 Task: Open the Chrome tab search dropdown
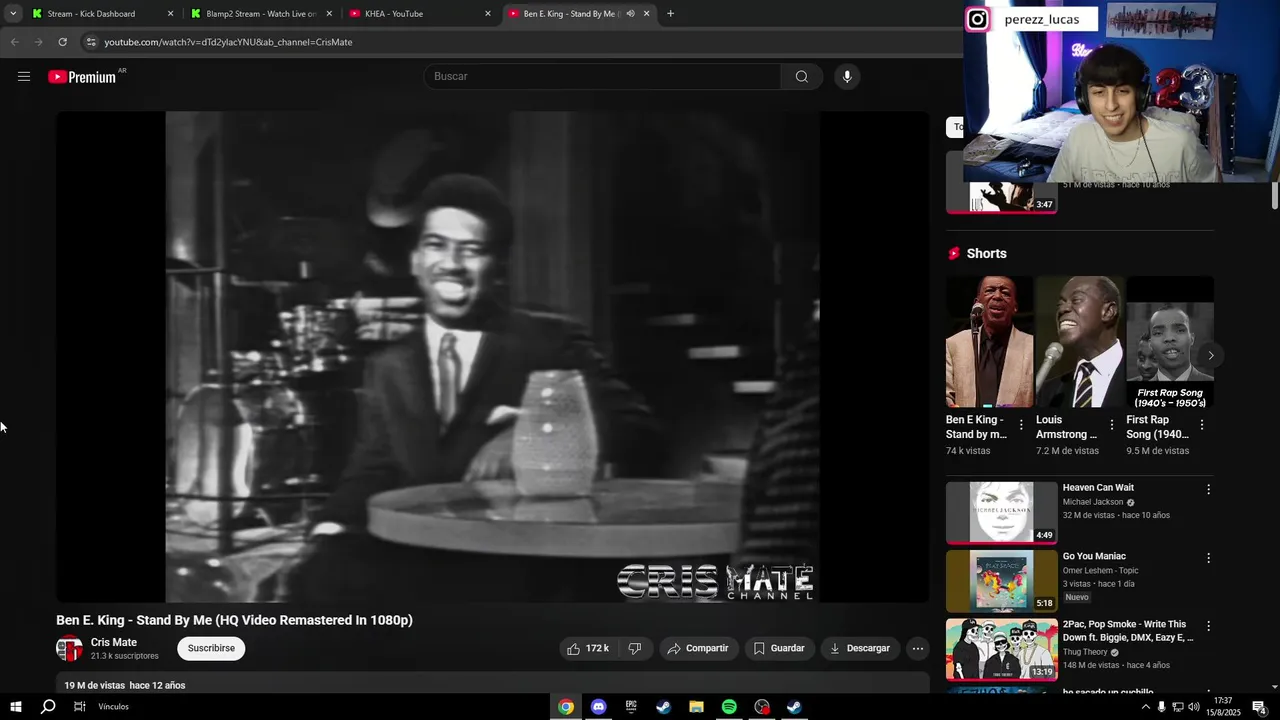coord(12,14)
